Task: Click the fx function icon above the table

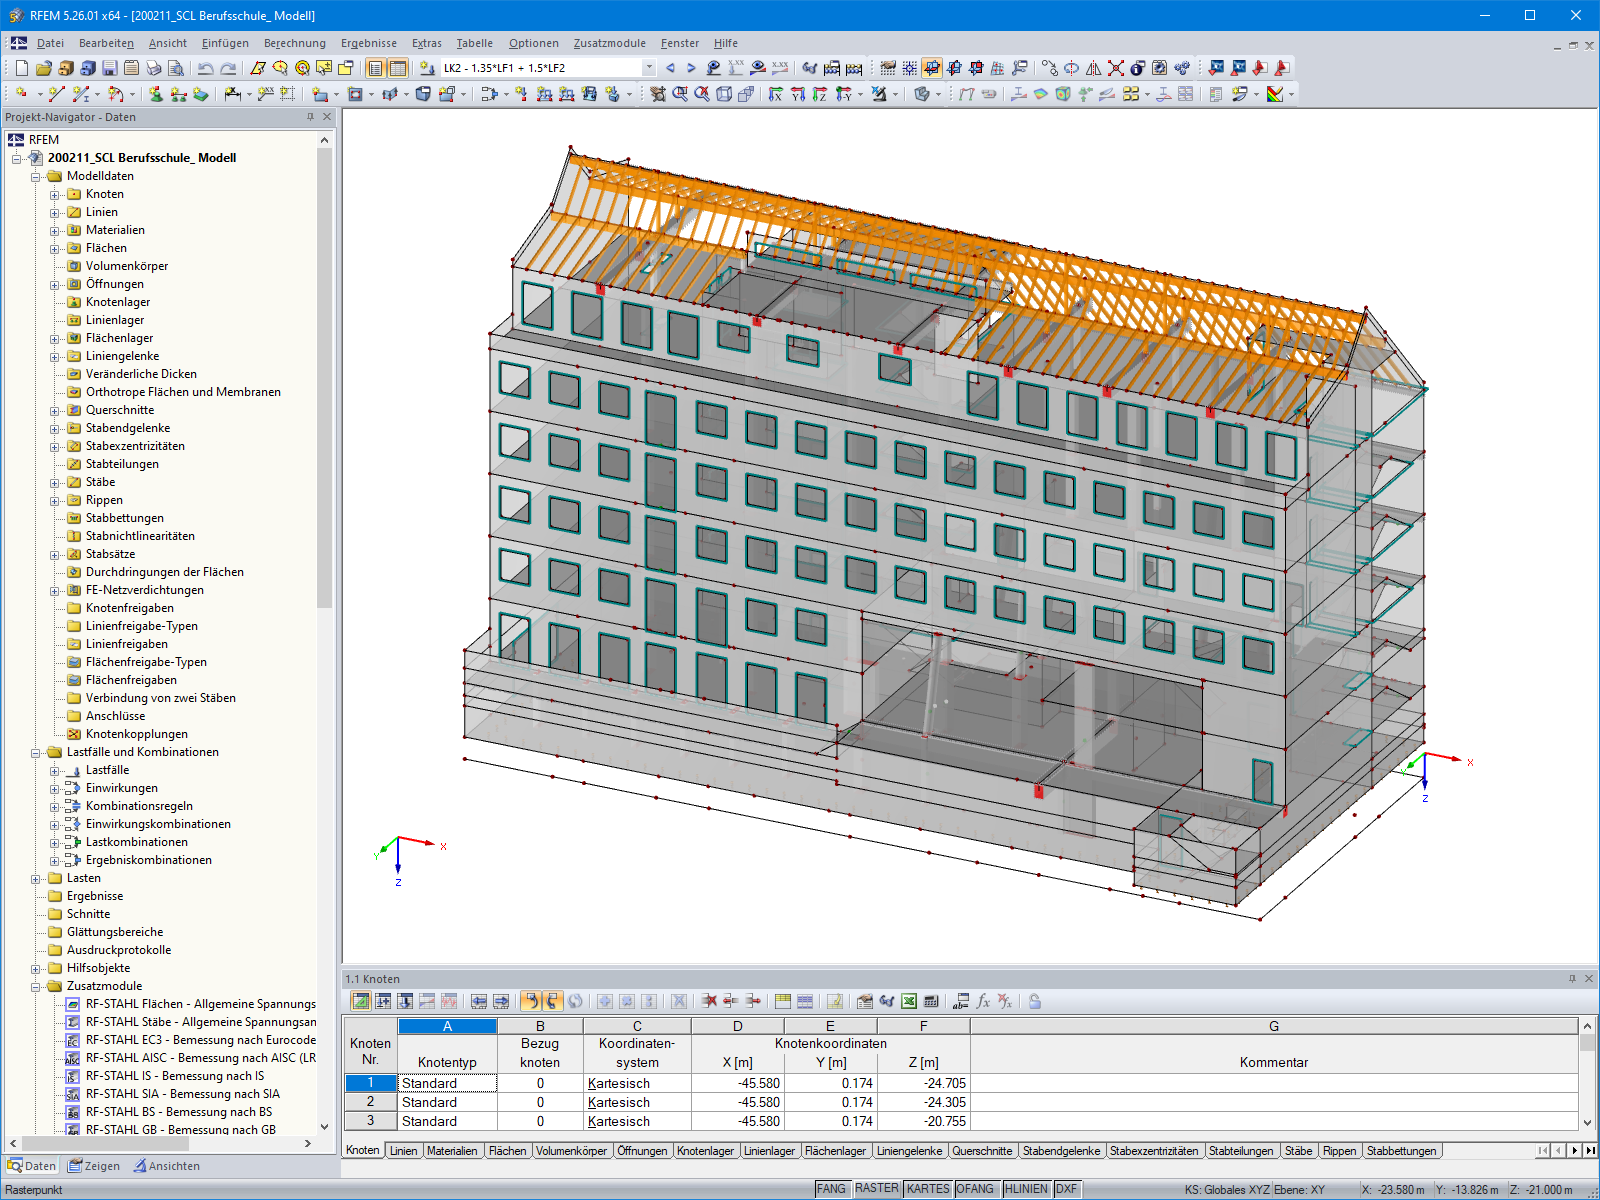Action: 985,1000
